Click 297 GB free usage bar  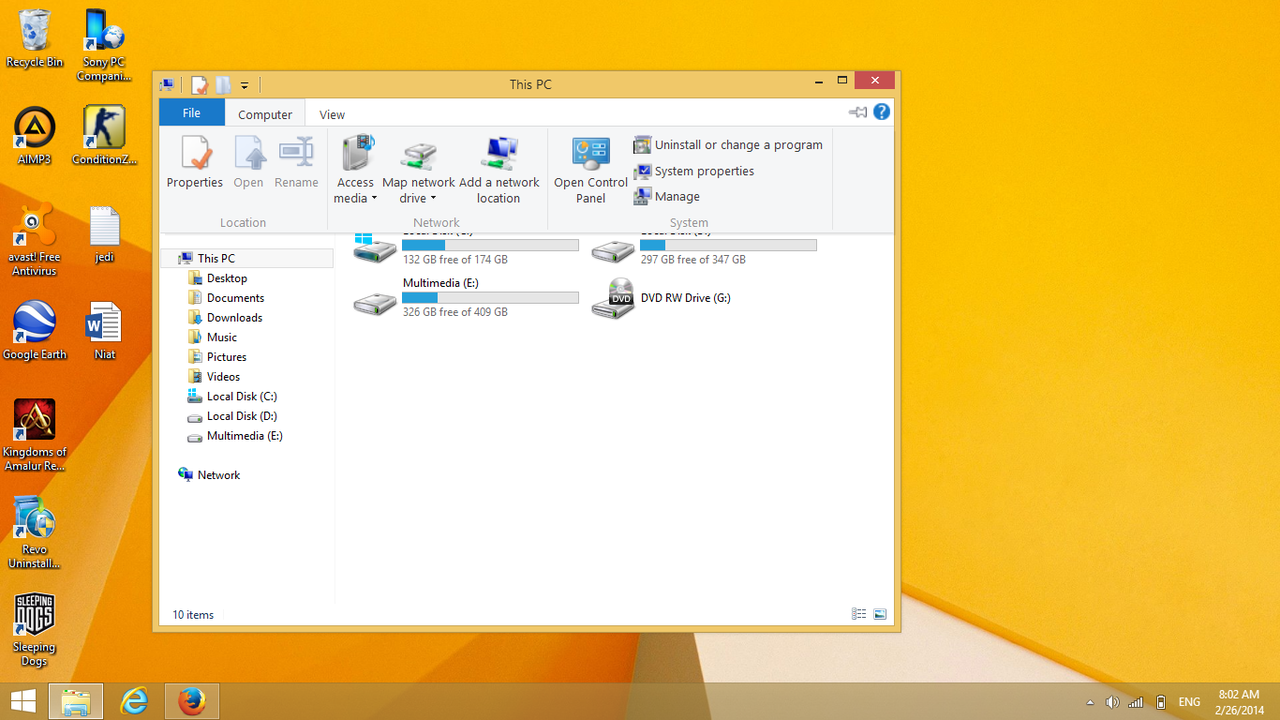coord(728,245)
